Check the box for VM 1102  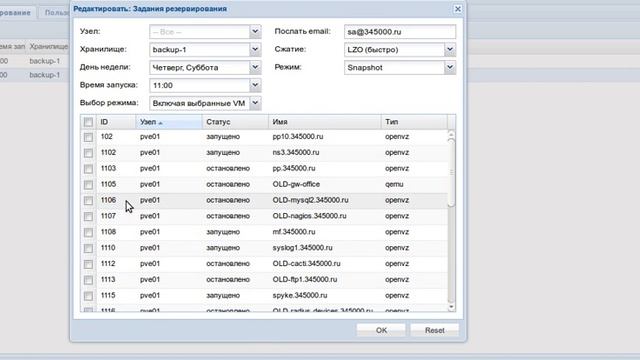pyautogui.click(x=88, y=153)
